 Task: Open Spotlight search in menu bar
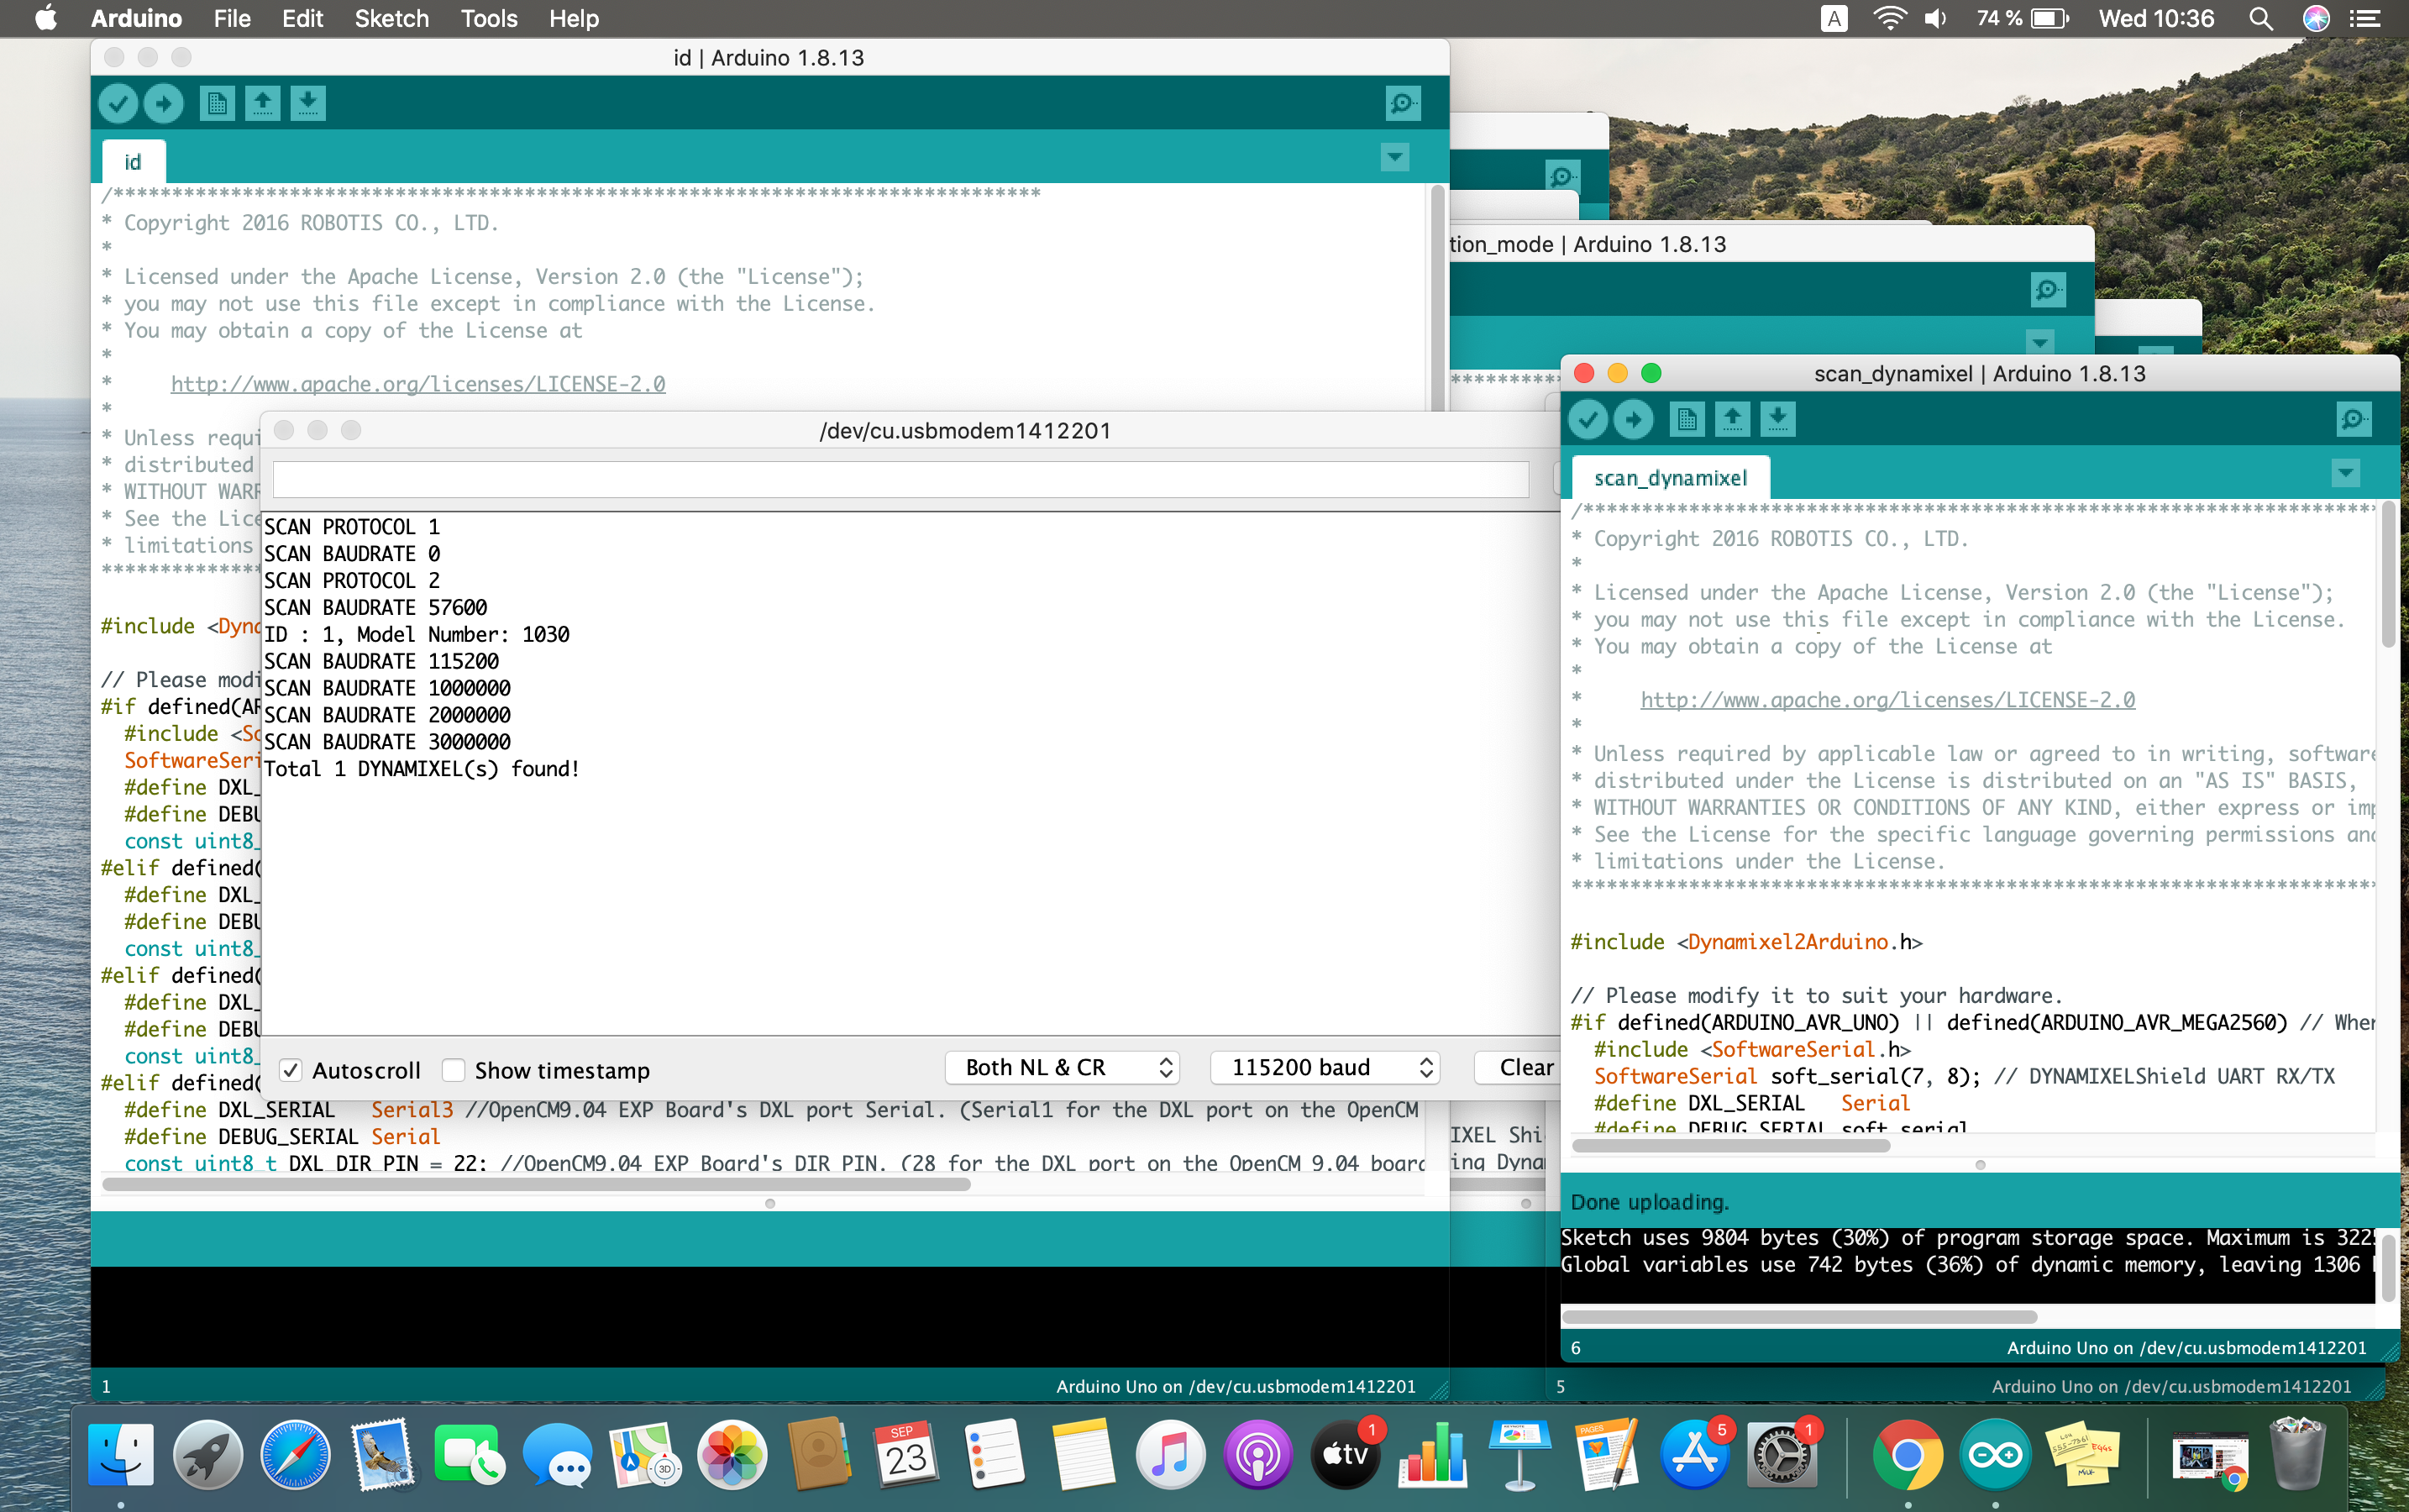(x=2261, y=18)
